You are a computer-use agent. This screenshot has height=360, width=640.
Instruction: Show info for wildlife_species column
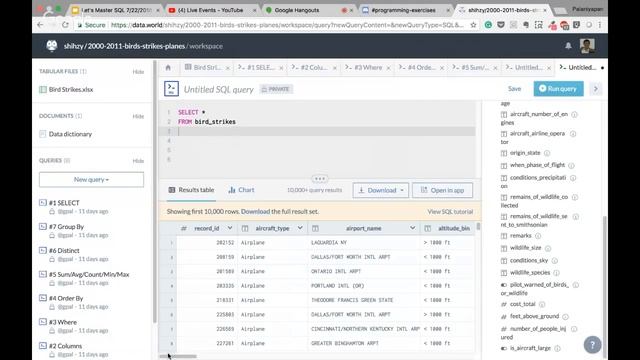[556, 273]
